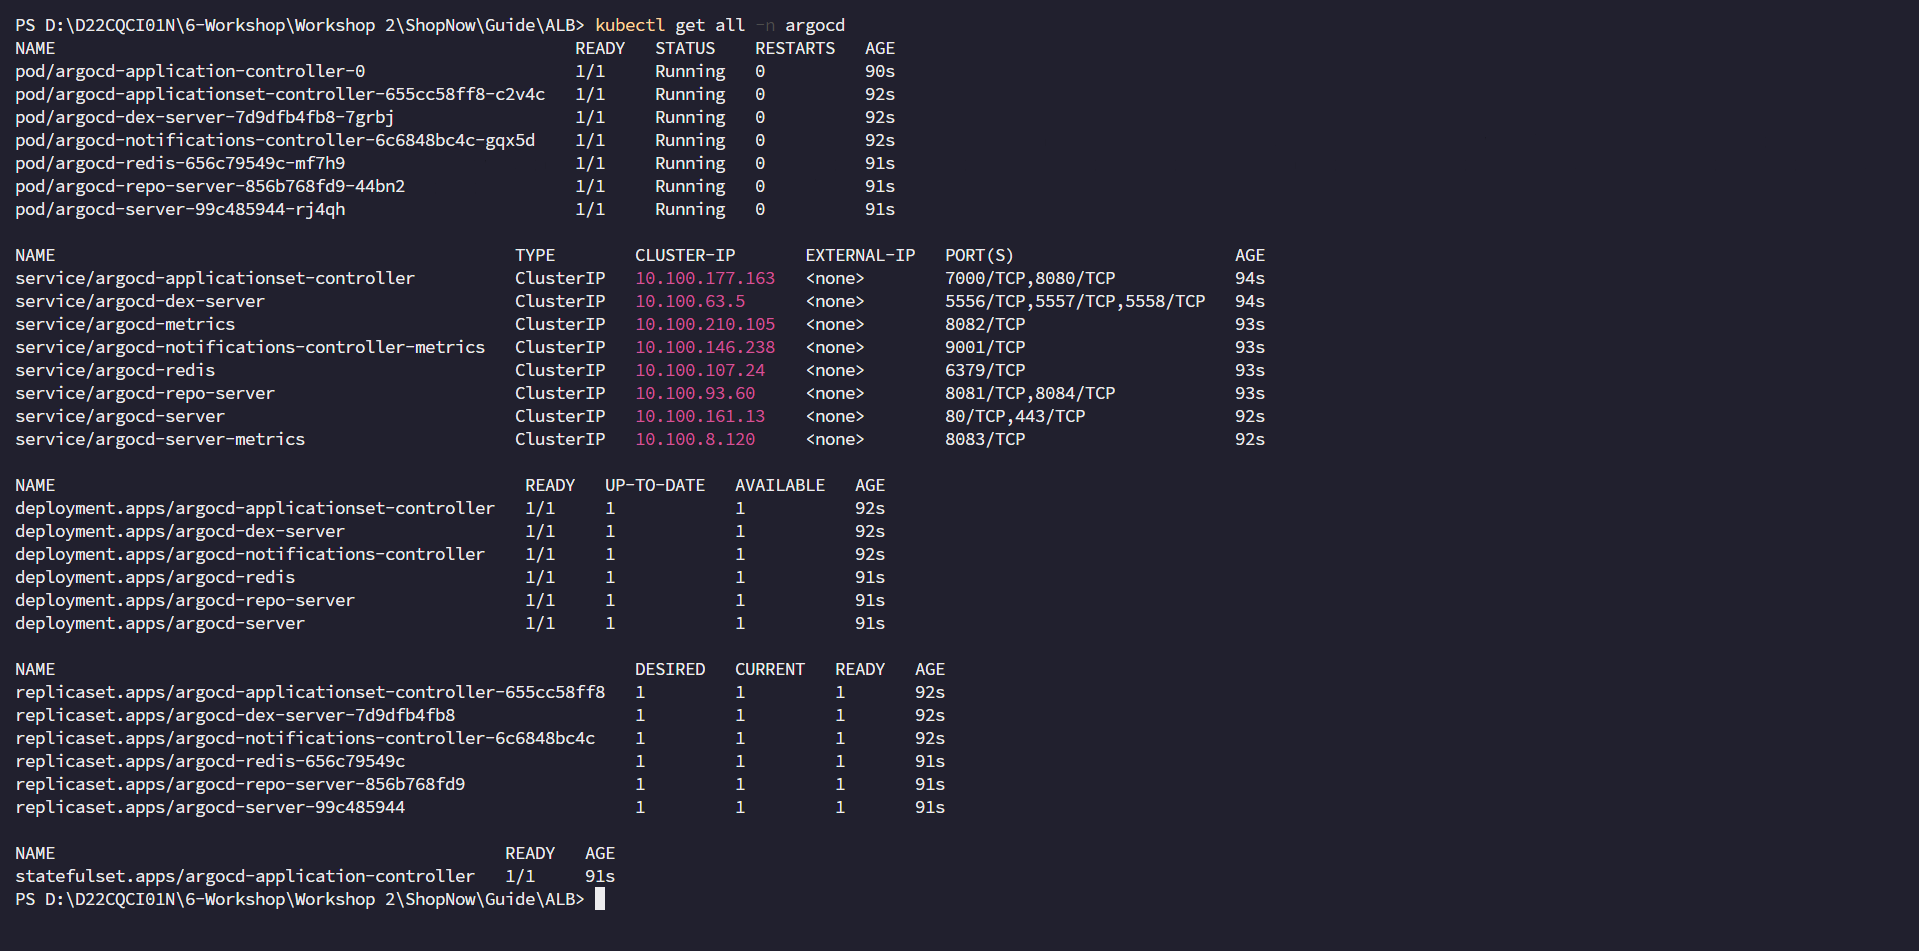Click the cluster IP 10.100.63.5
Image resolution: width=1919 pixels, height=951 pixels.
(690, 301)
